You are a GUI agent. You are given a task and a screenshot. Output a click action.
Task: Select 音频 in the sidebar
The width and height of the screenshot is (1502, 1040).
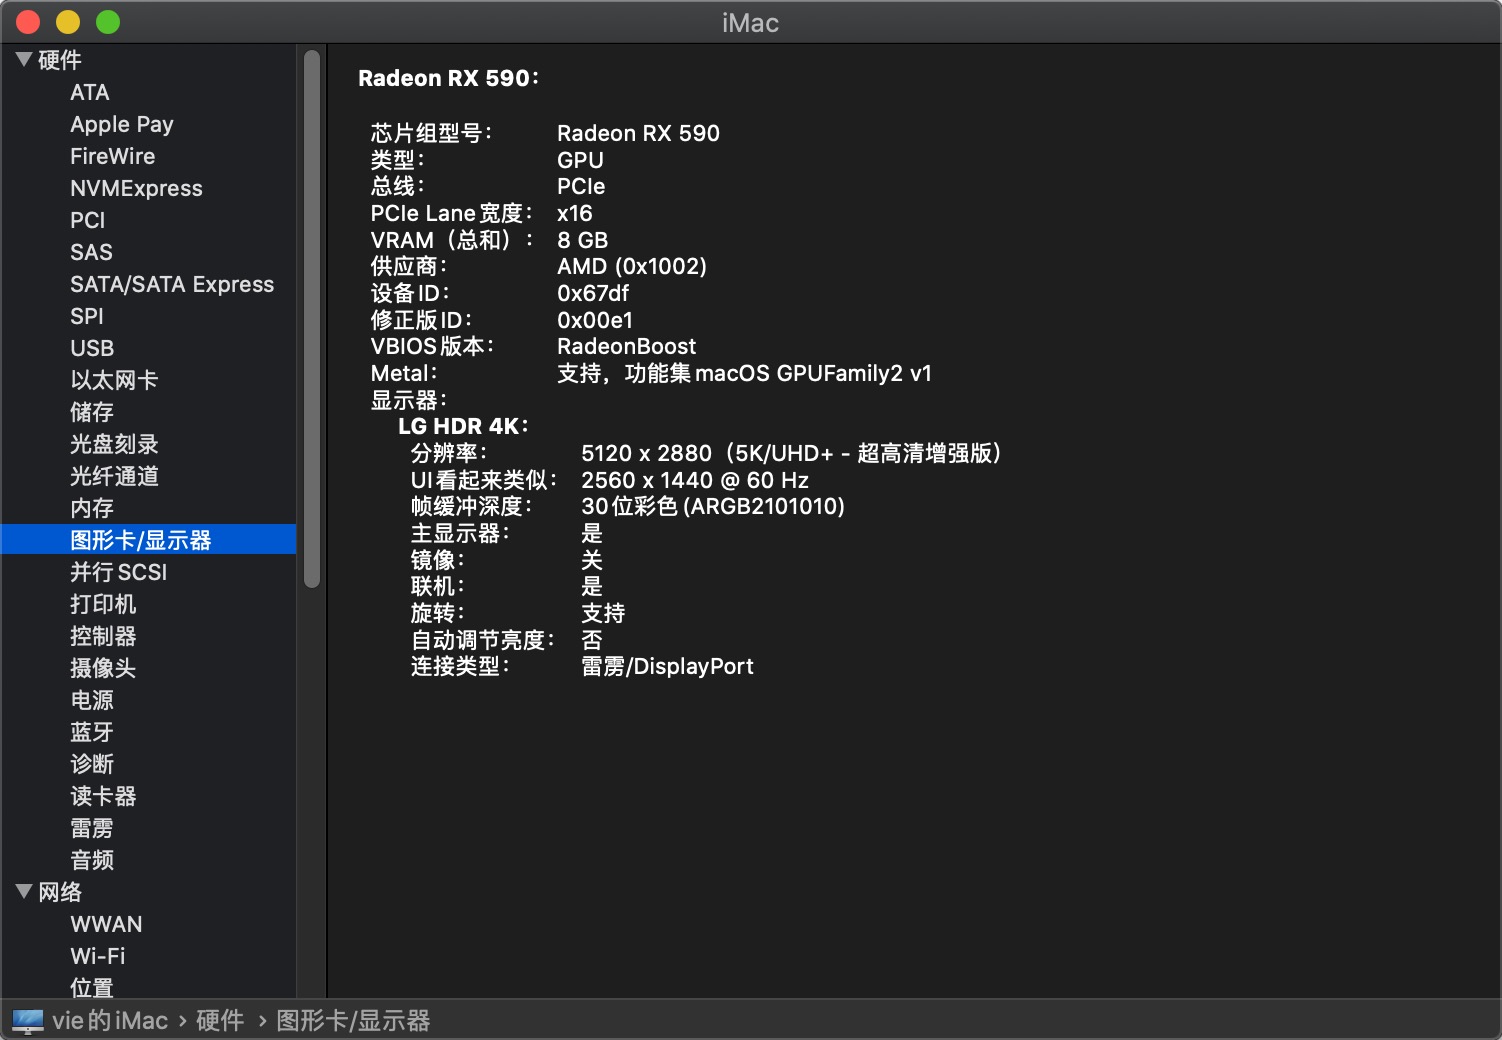(92, 860)
